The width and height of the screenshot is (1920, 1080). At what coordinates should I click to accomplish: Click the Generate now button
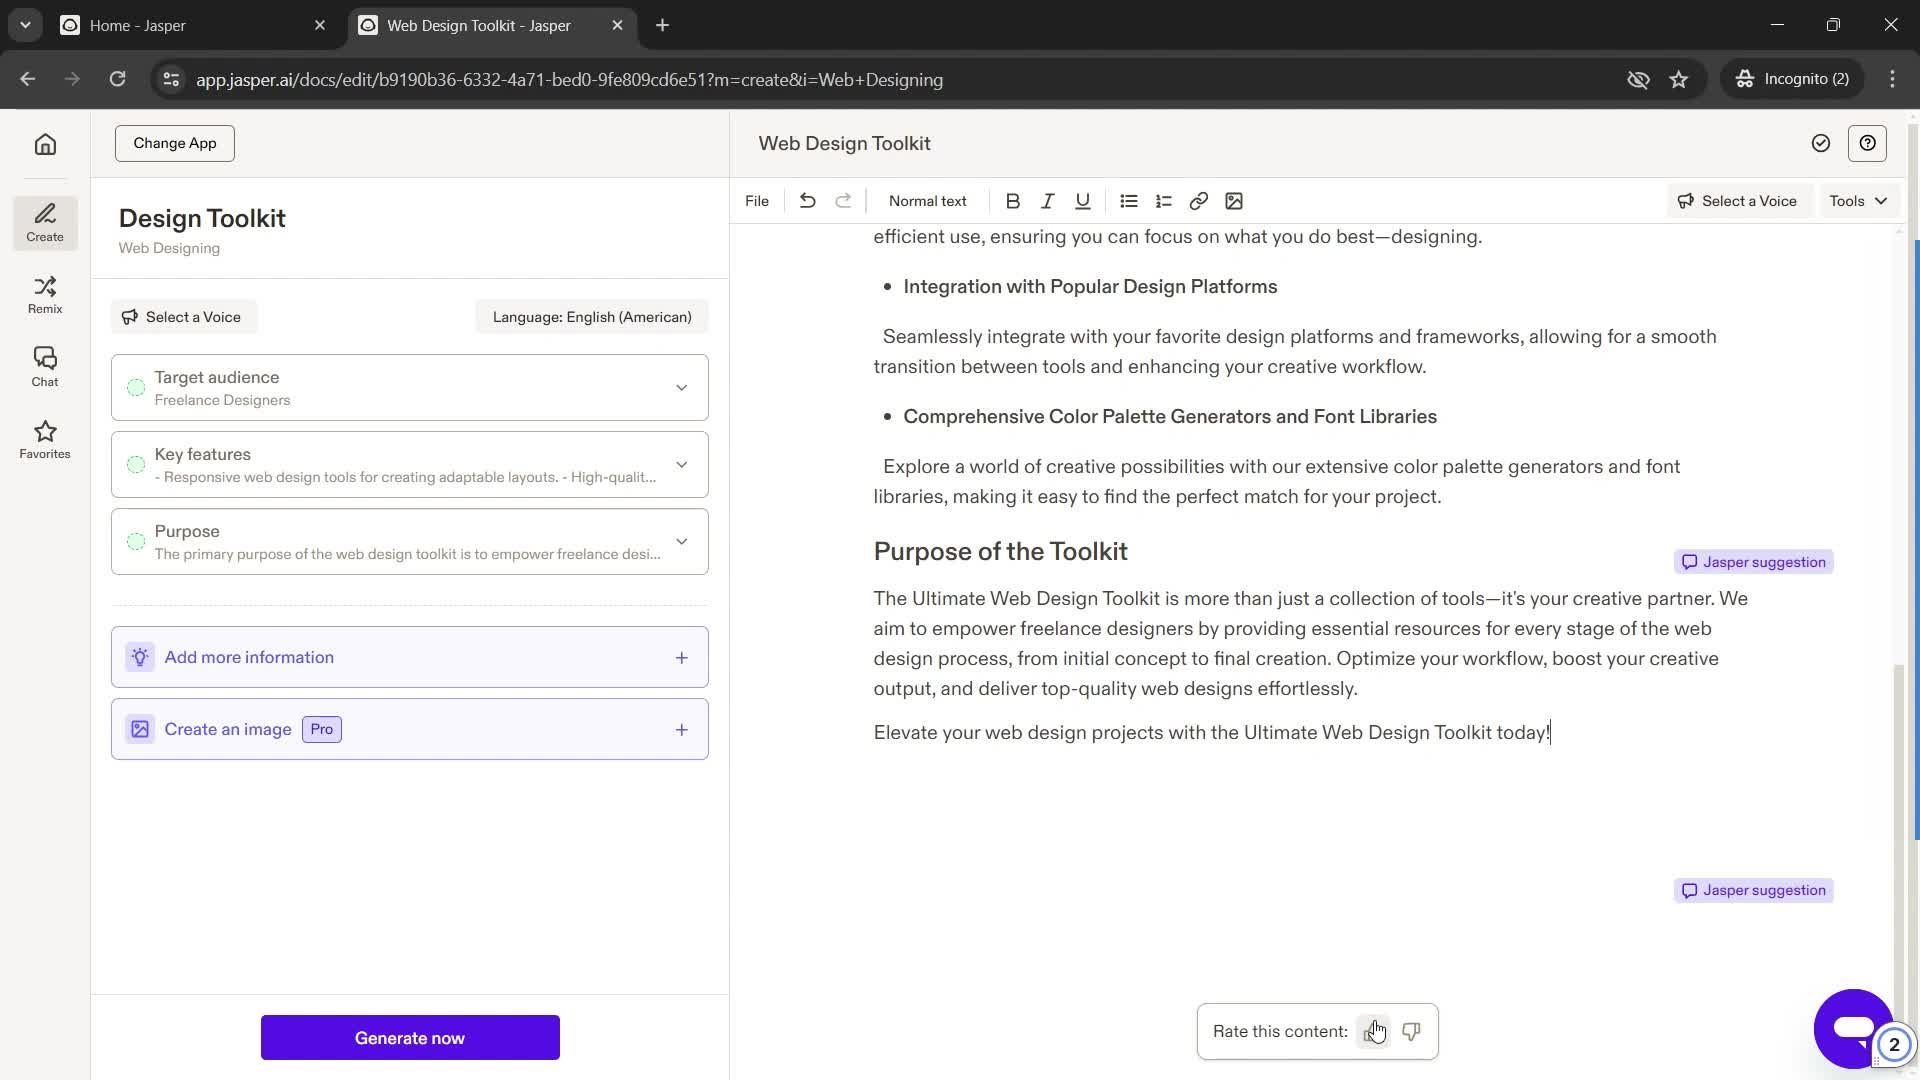click(x=409, y=1038)
